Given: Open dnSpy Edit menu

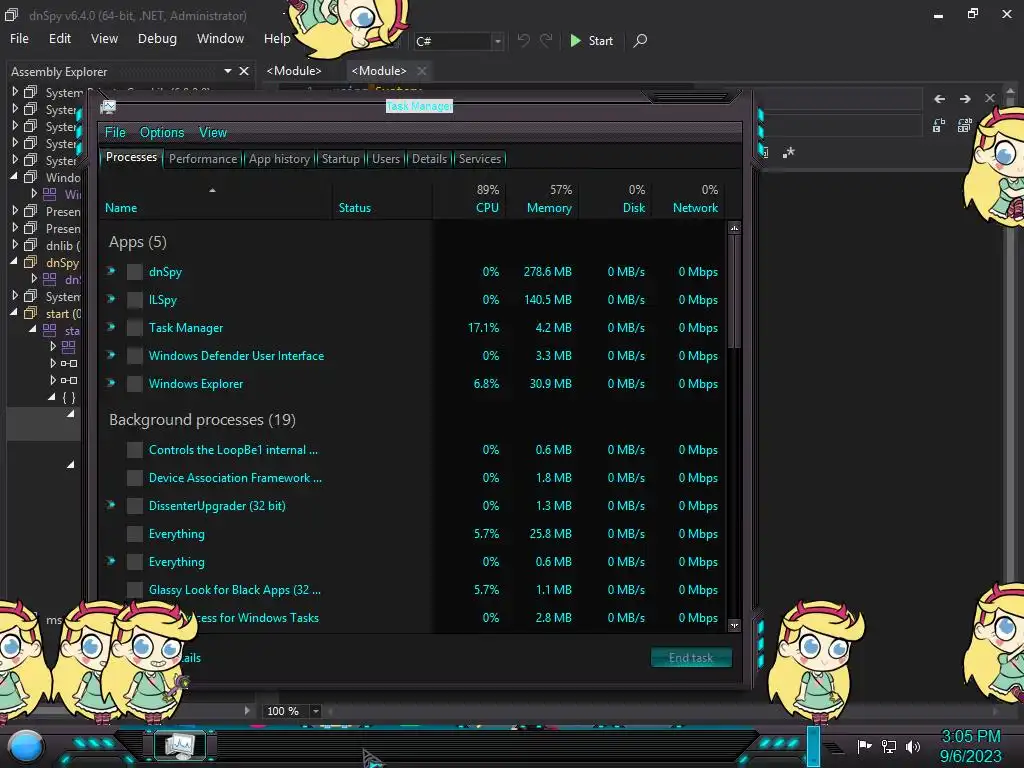Looking at the screenshot, I should coord(60,39).
